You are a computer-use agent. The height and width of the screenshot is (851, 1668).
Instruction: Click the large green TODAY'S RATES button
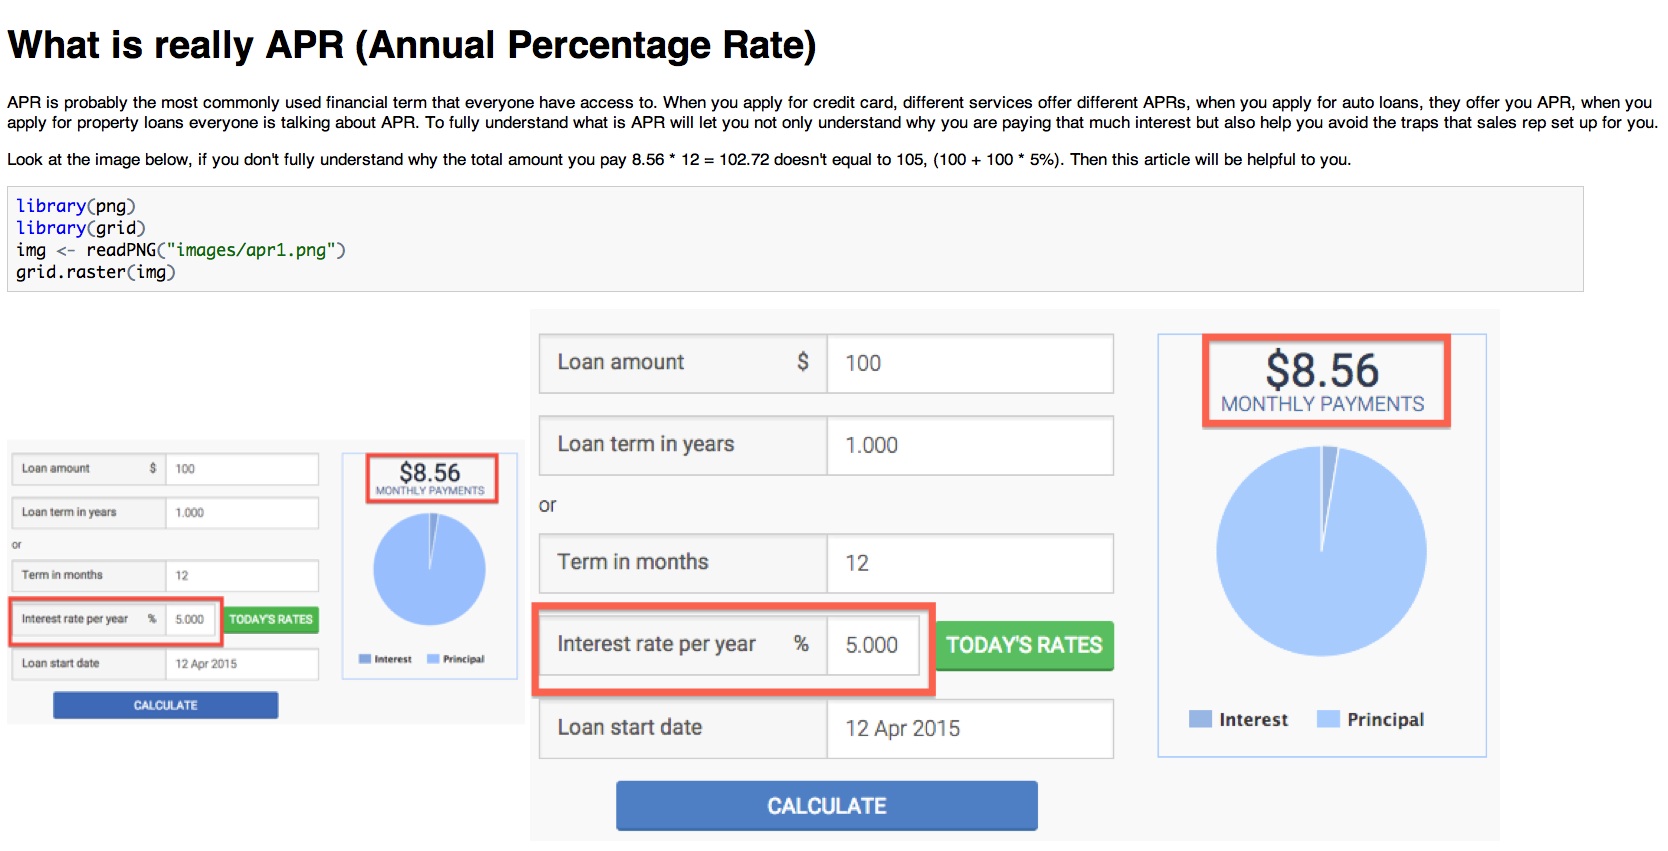pyautogui.click(x=1024, y=646)
